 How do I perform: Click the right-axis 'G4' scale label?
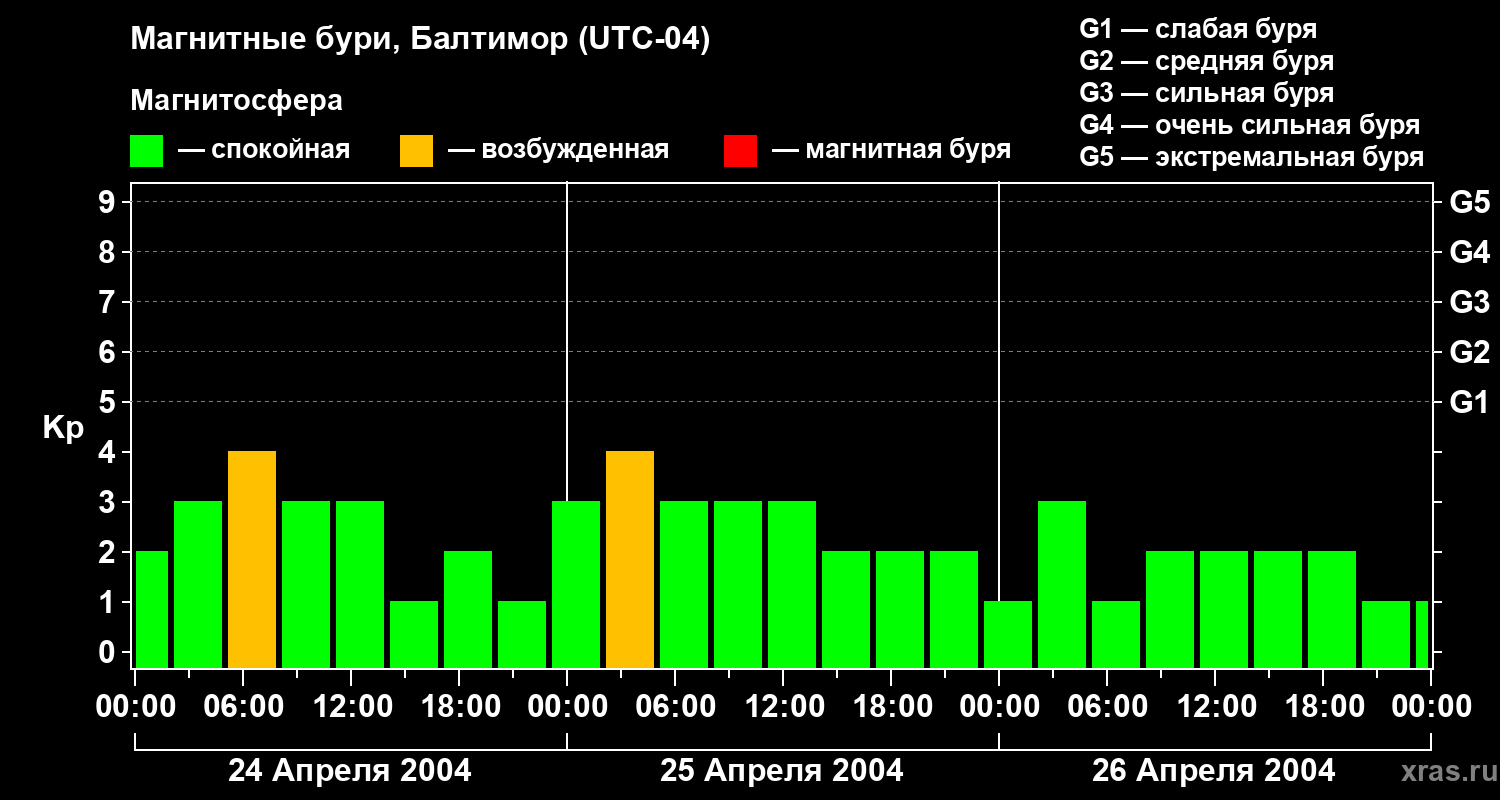[x=1469, y=252]
